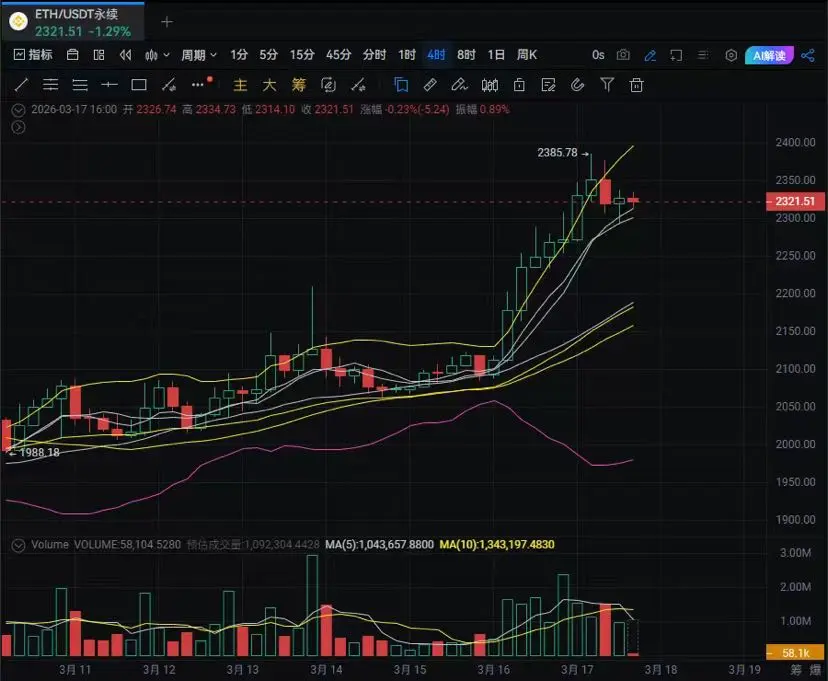Screen dimensions: 828x681
Task: Collapse the main chart info chevron
Action: click(18, 110)
